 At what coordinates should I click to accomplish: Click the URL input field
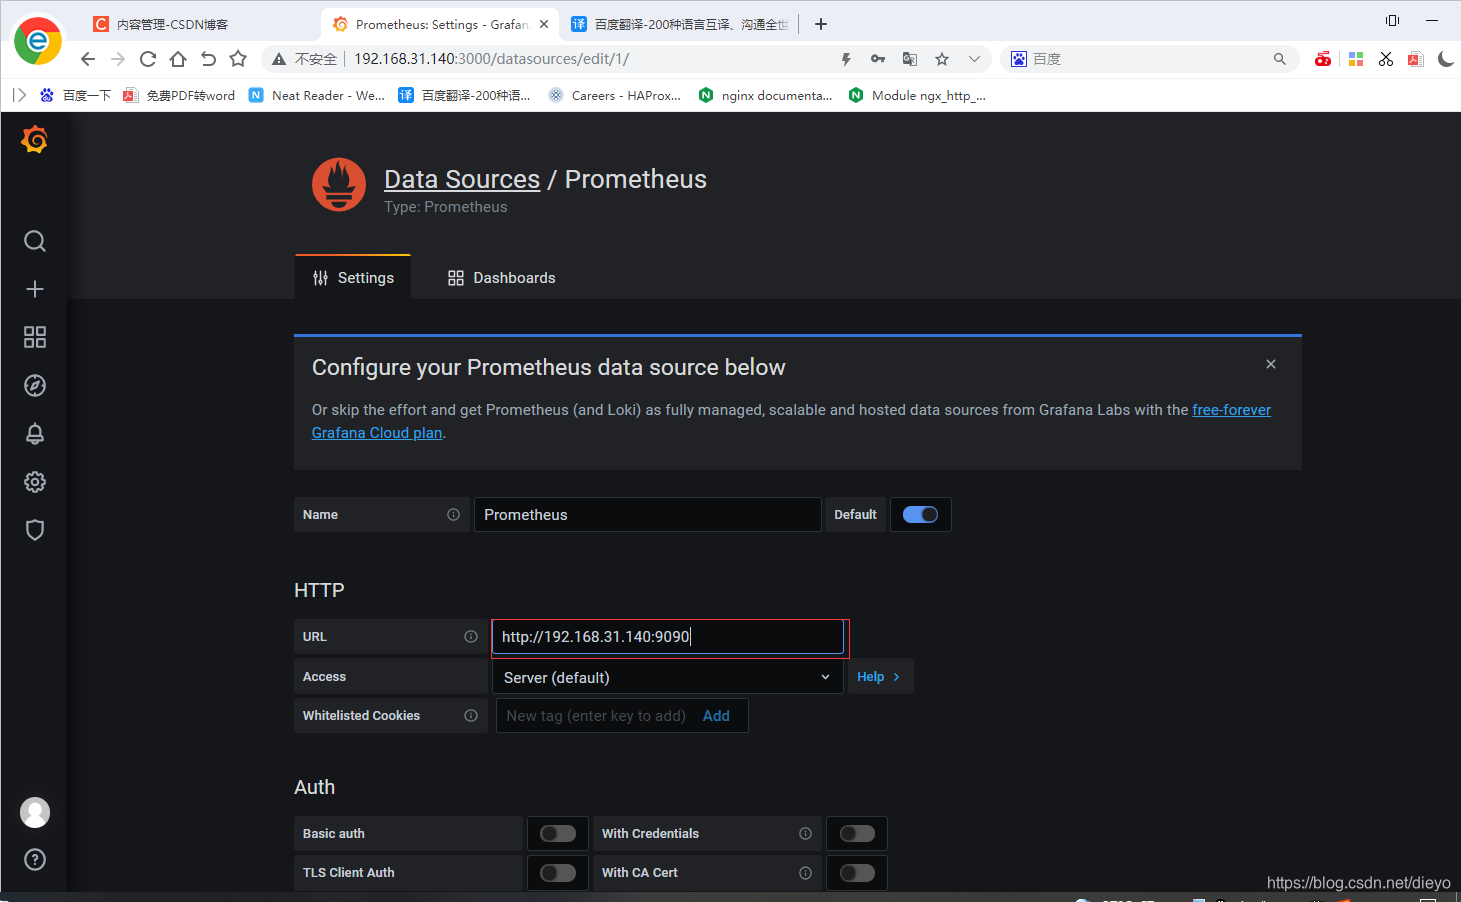(668, 637)
